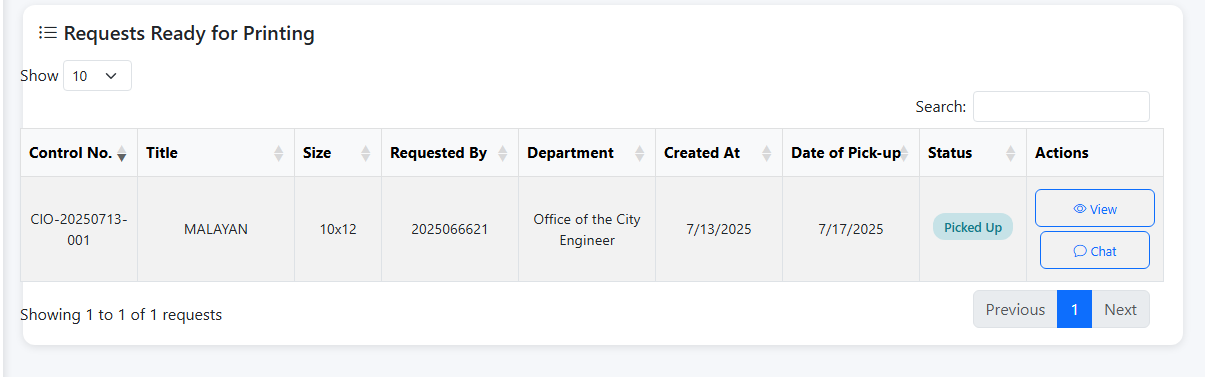View request CIO-20250713-001 details
The image size is (1205, 377).
point(1095,208)
